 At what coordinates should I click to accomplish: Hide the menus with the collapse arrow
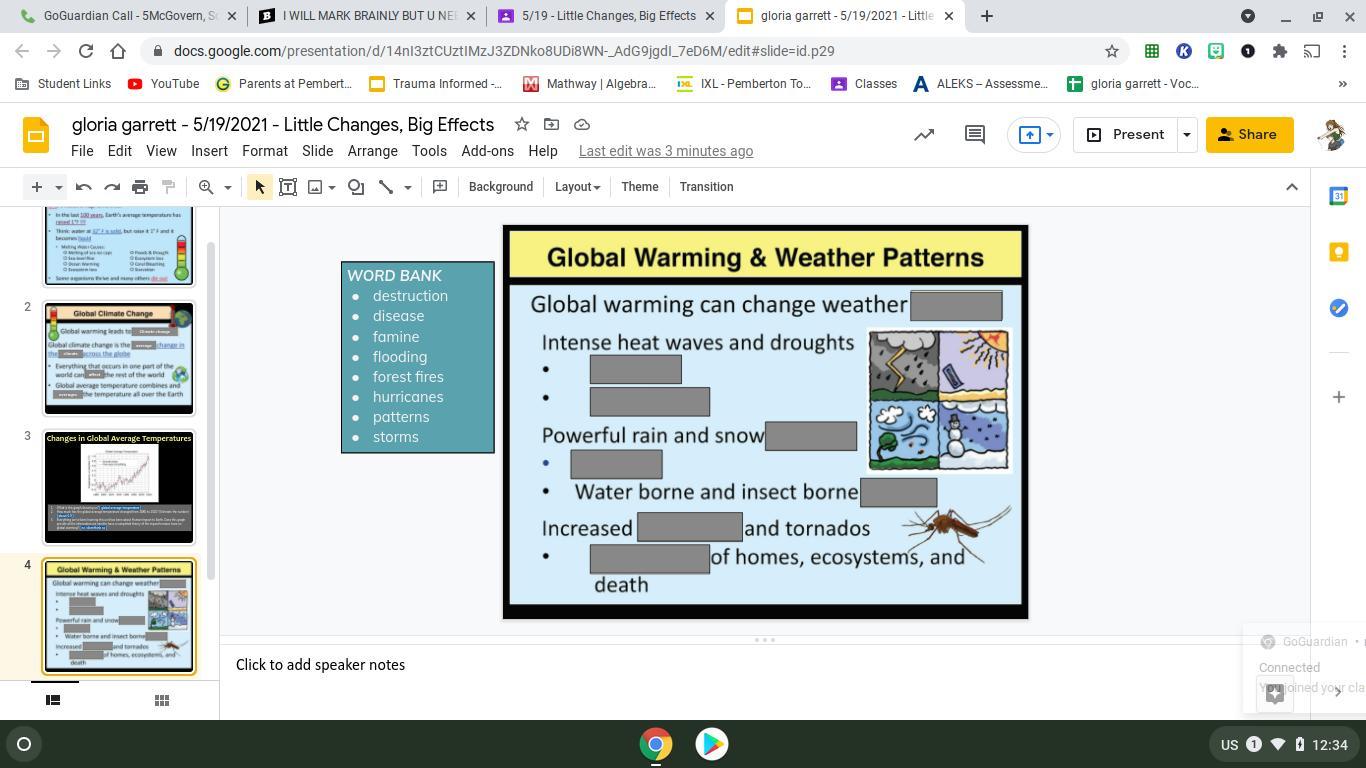click(1291, 187)
